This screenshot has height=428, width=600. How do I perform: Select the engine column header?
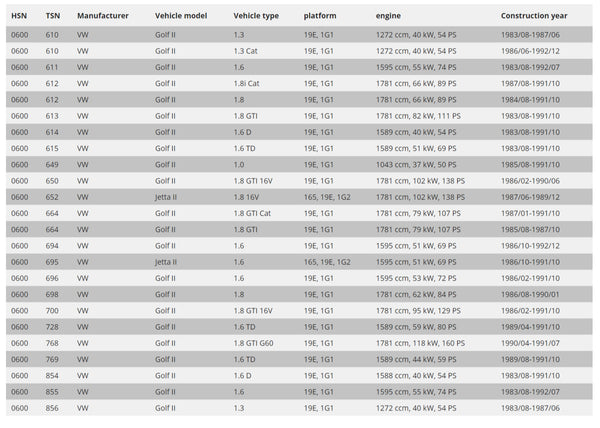coord(388,17)
